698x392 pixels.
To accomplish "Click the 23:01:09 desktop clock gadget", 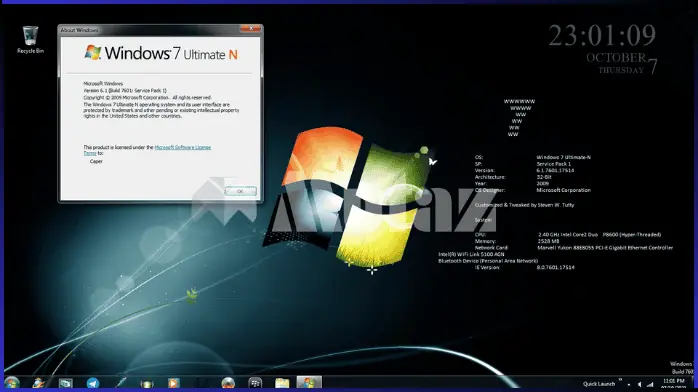I will [x=602, y=36].
